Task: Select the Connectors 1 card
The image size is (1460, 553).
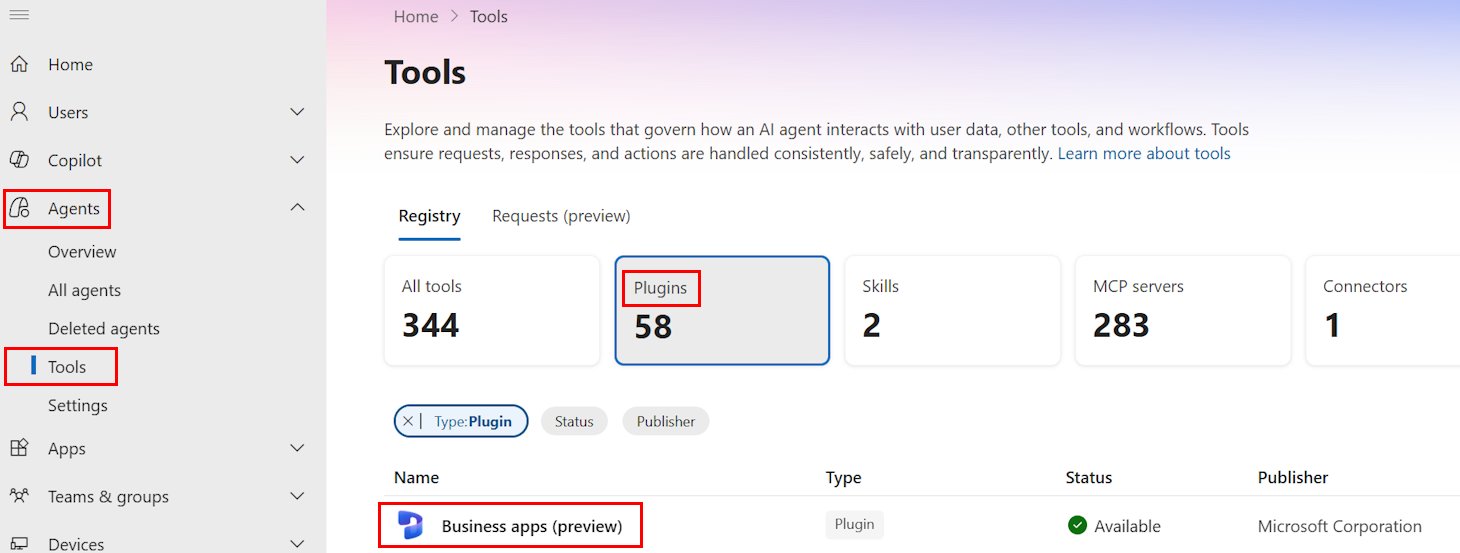Action: click(1383, 311)
